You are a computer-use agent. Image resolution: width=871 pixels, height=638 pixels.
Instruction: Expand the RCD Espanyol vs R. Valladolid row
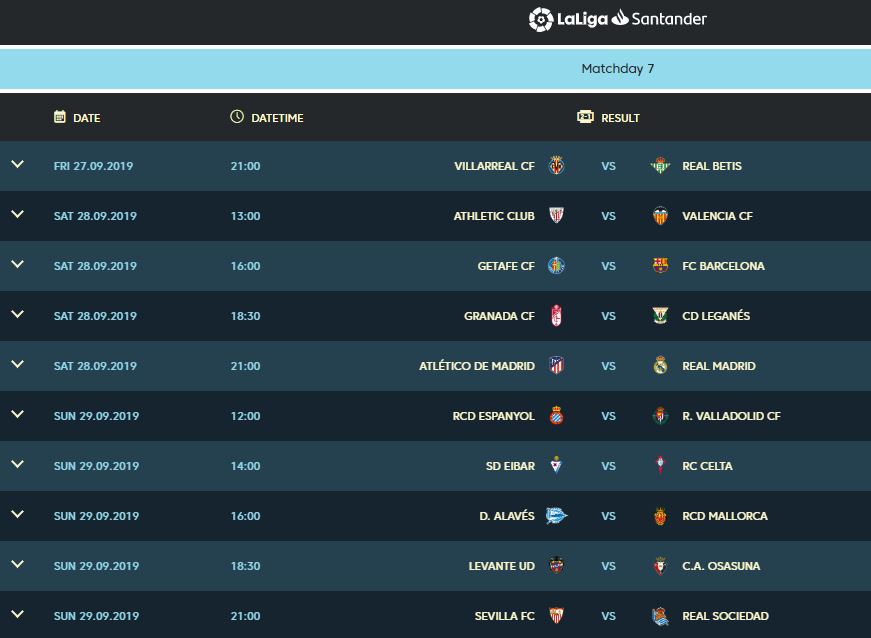point(18,414)
